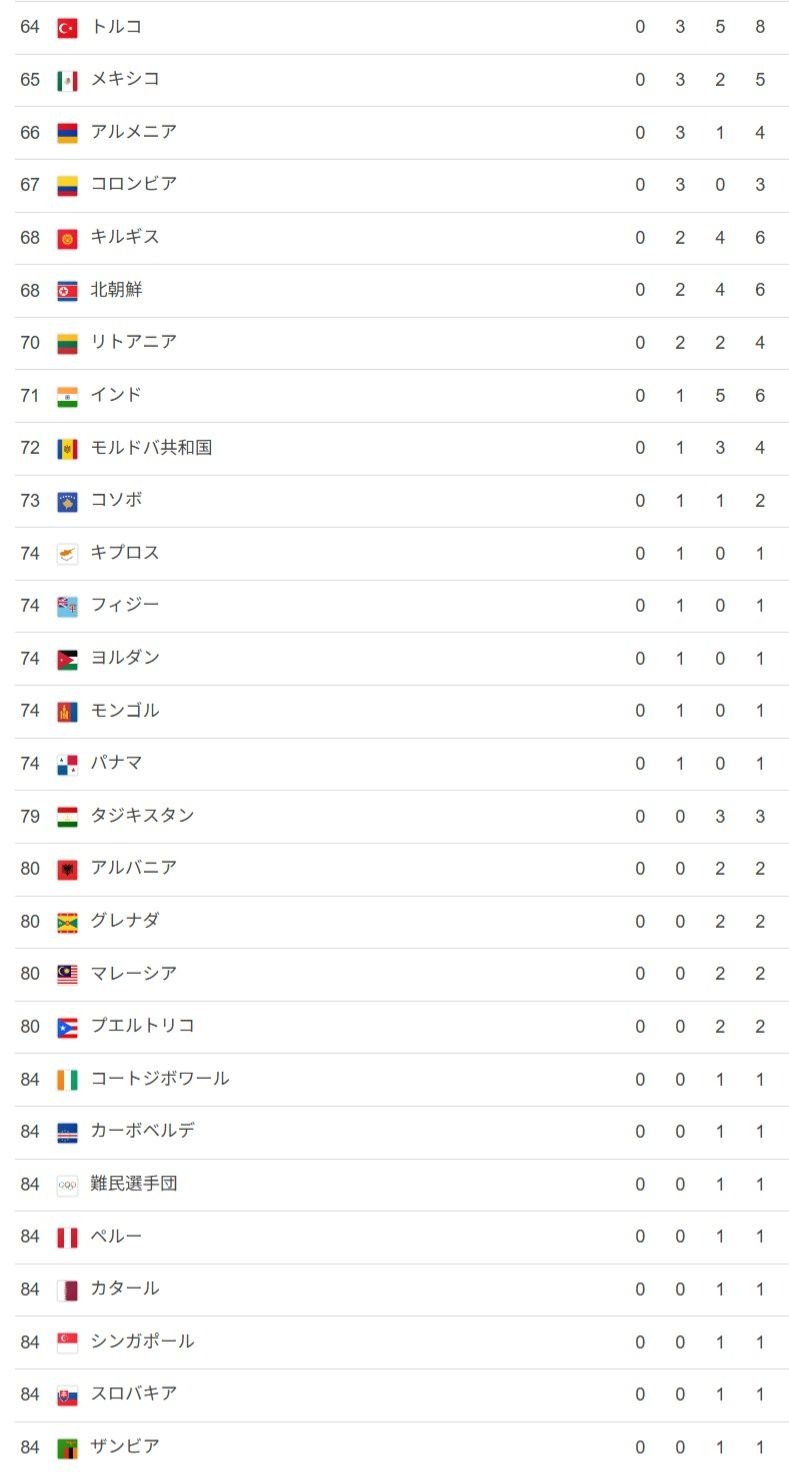Click the Turkey flag icon

67,28
